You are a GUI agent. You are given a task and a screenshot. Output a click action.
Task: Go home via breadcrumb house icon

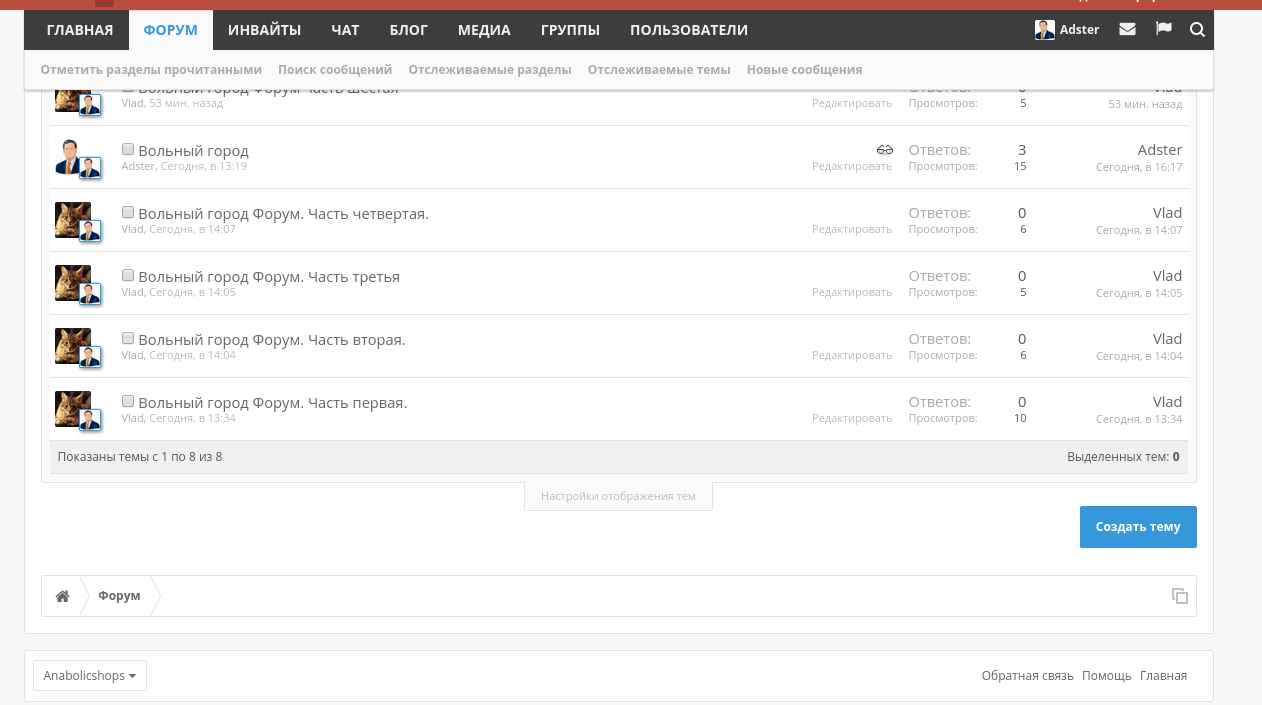[63, 596]
